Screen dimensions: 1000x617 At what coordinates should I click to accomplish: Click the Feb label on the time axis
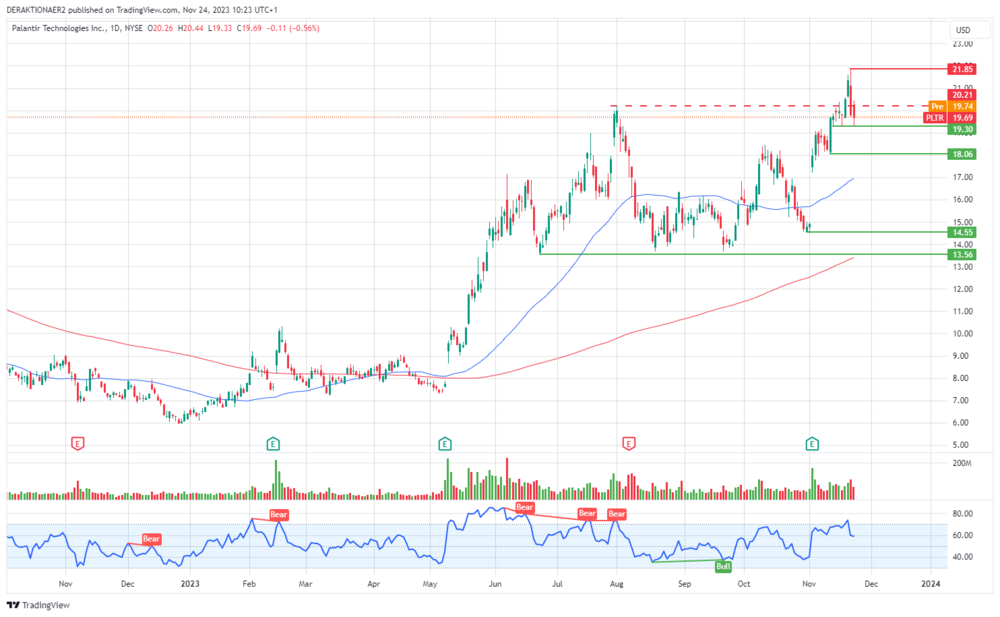click(x=249, y=583)
